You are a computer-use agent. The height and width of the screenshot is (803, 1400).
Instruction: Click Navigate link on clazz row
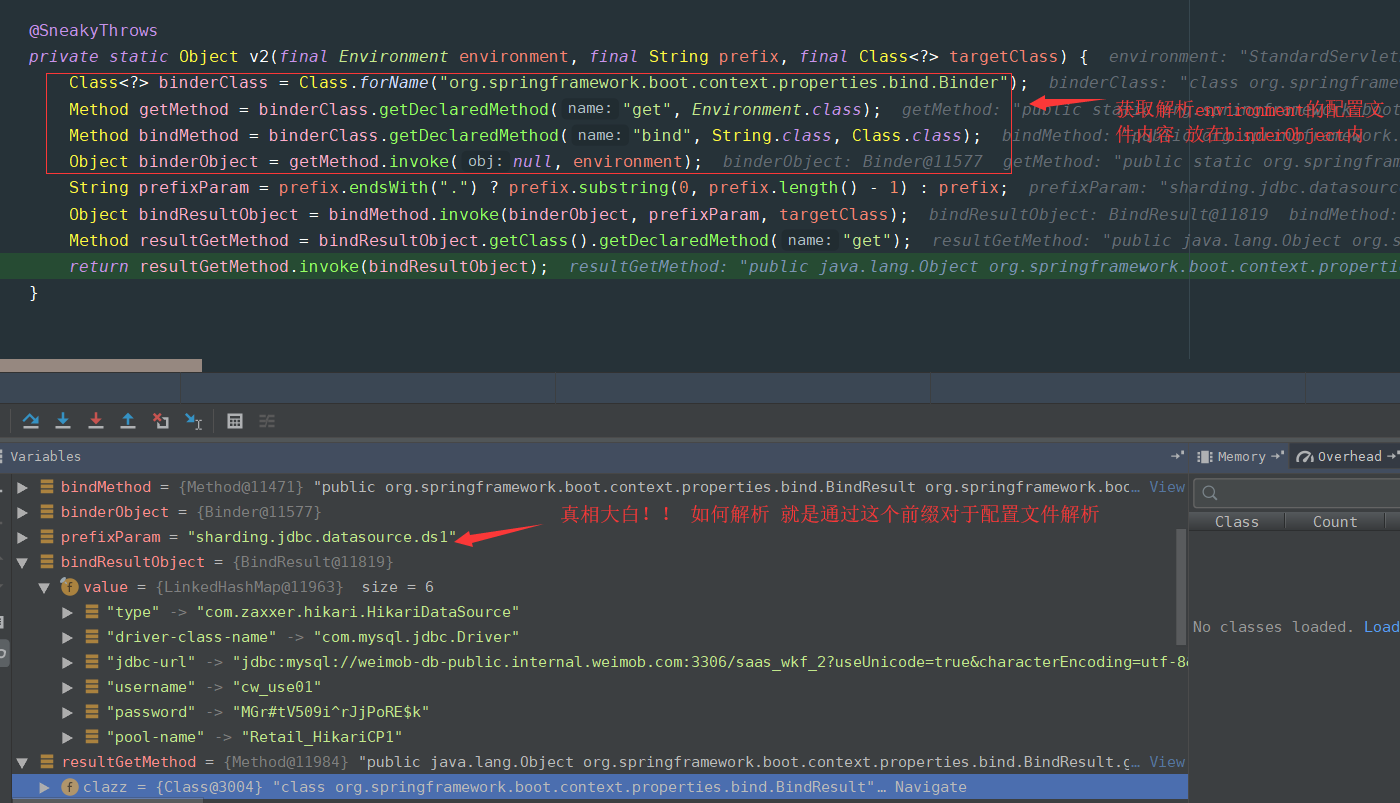pos(930,787)
